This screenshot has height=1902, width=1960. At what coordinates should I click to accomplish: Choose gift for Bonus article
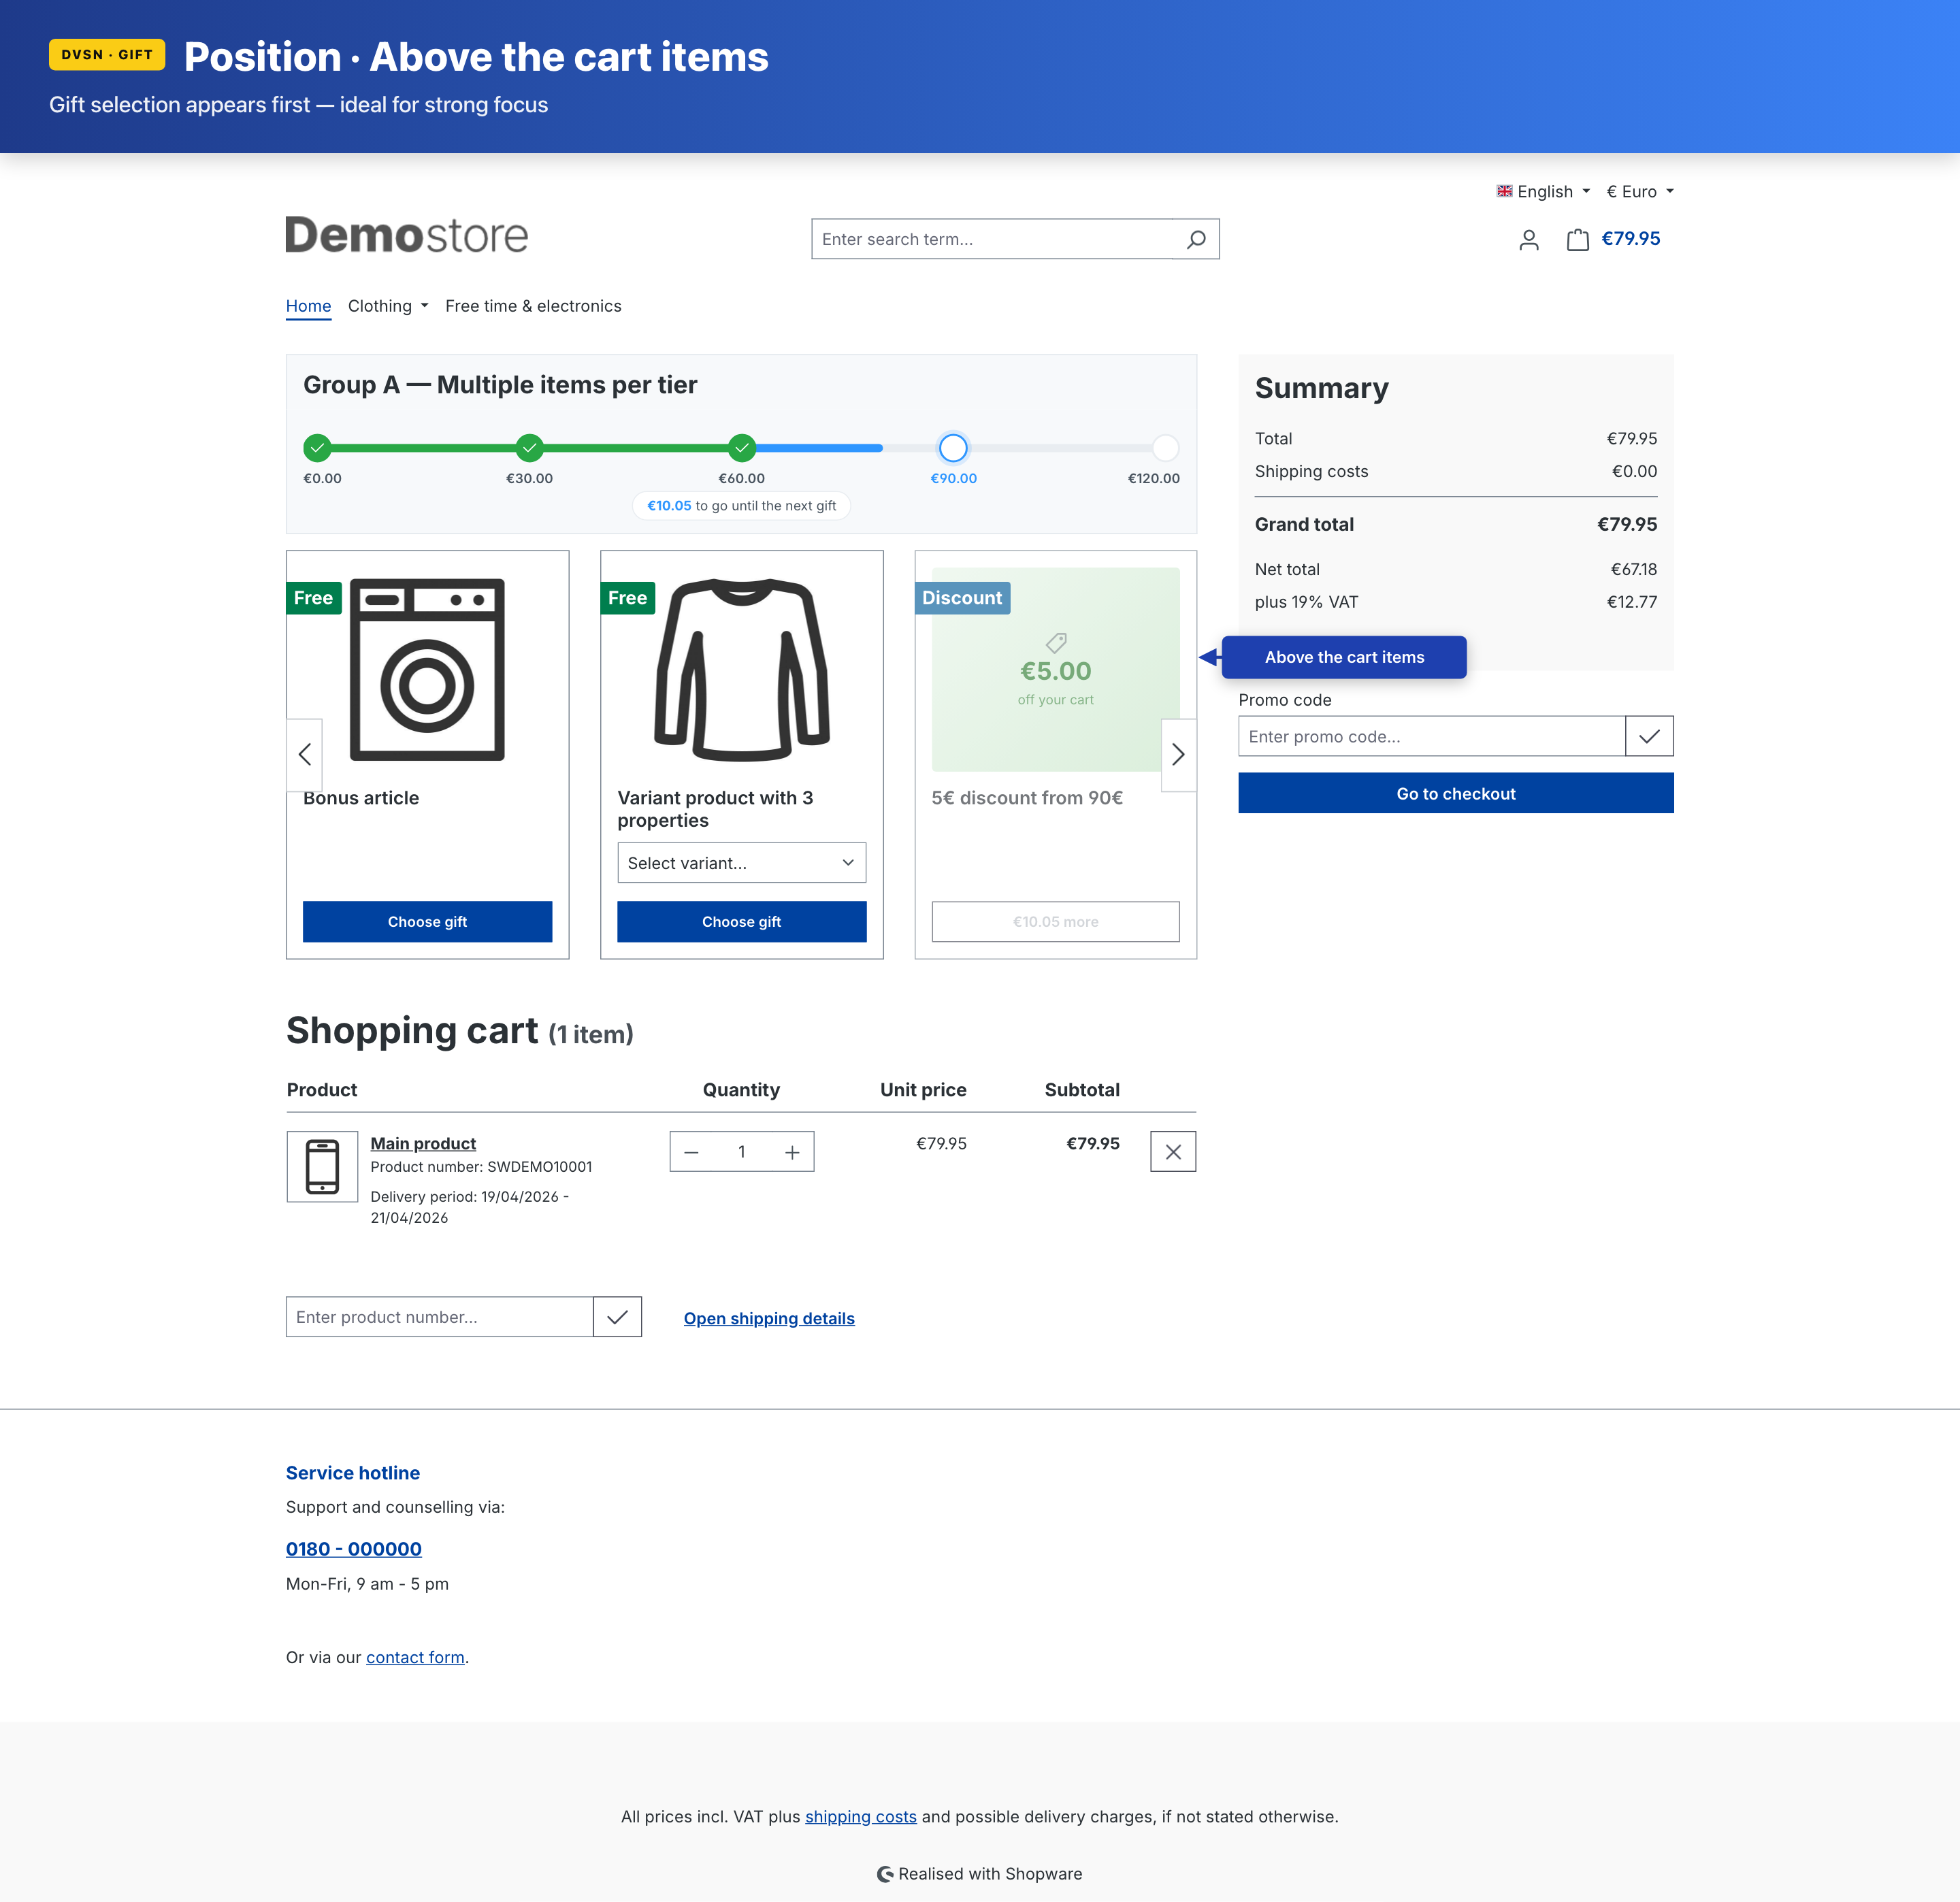(427, 921)
